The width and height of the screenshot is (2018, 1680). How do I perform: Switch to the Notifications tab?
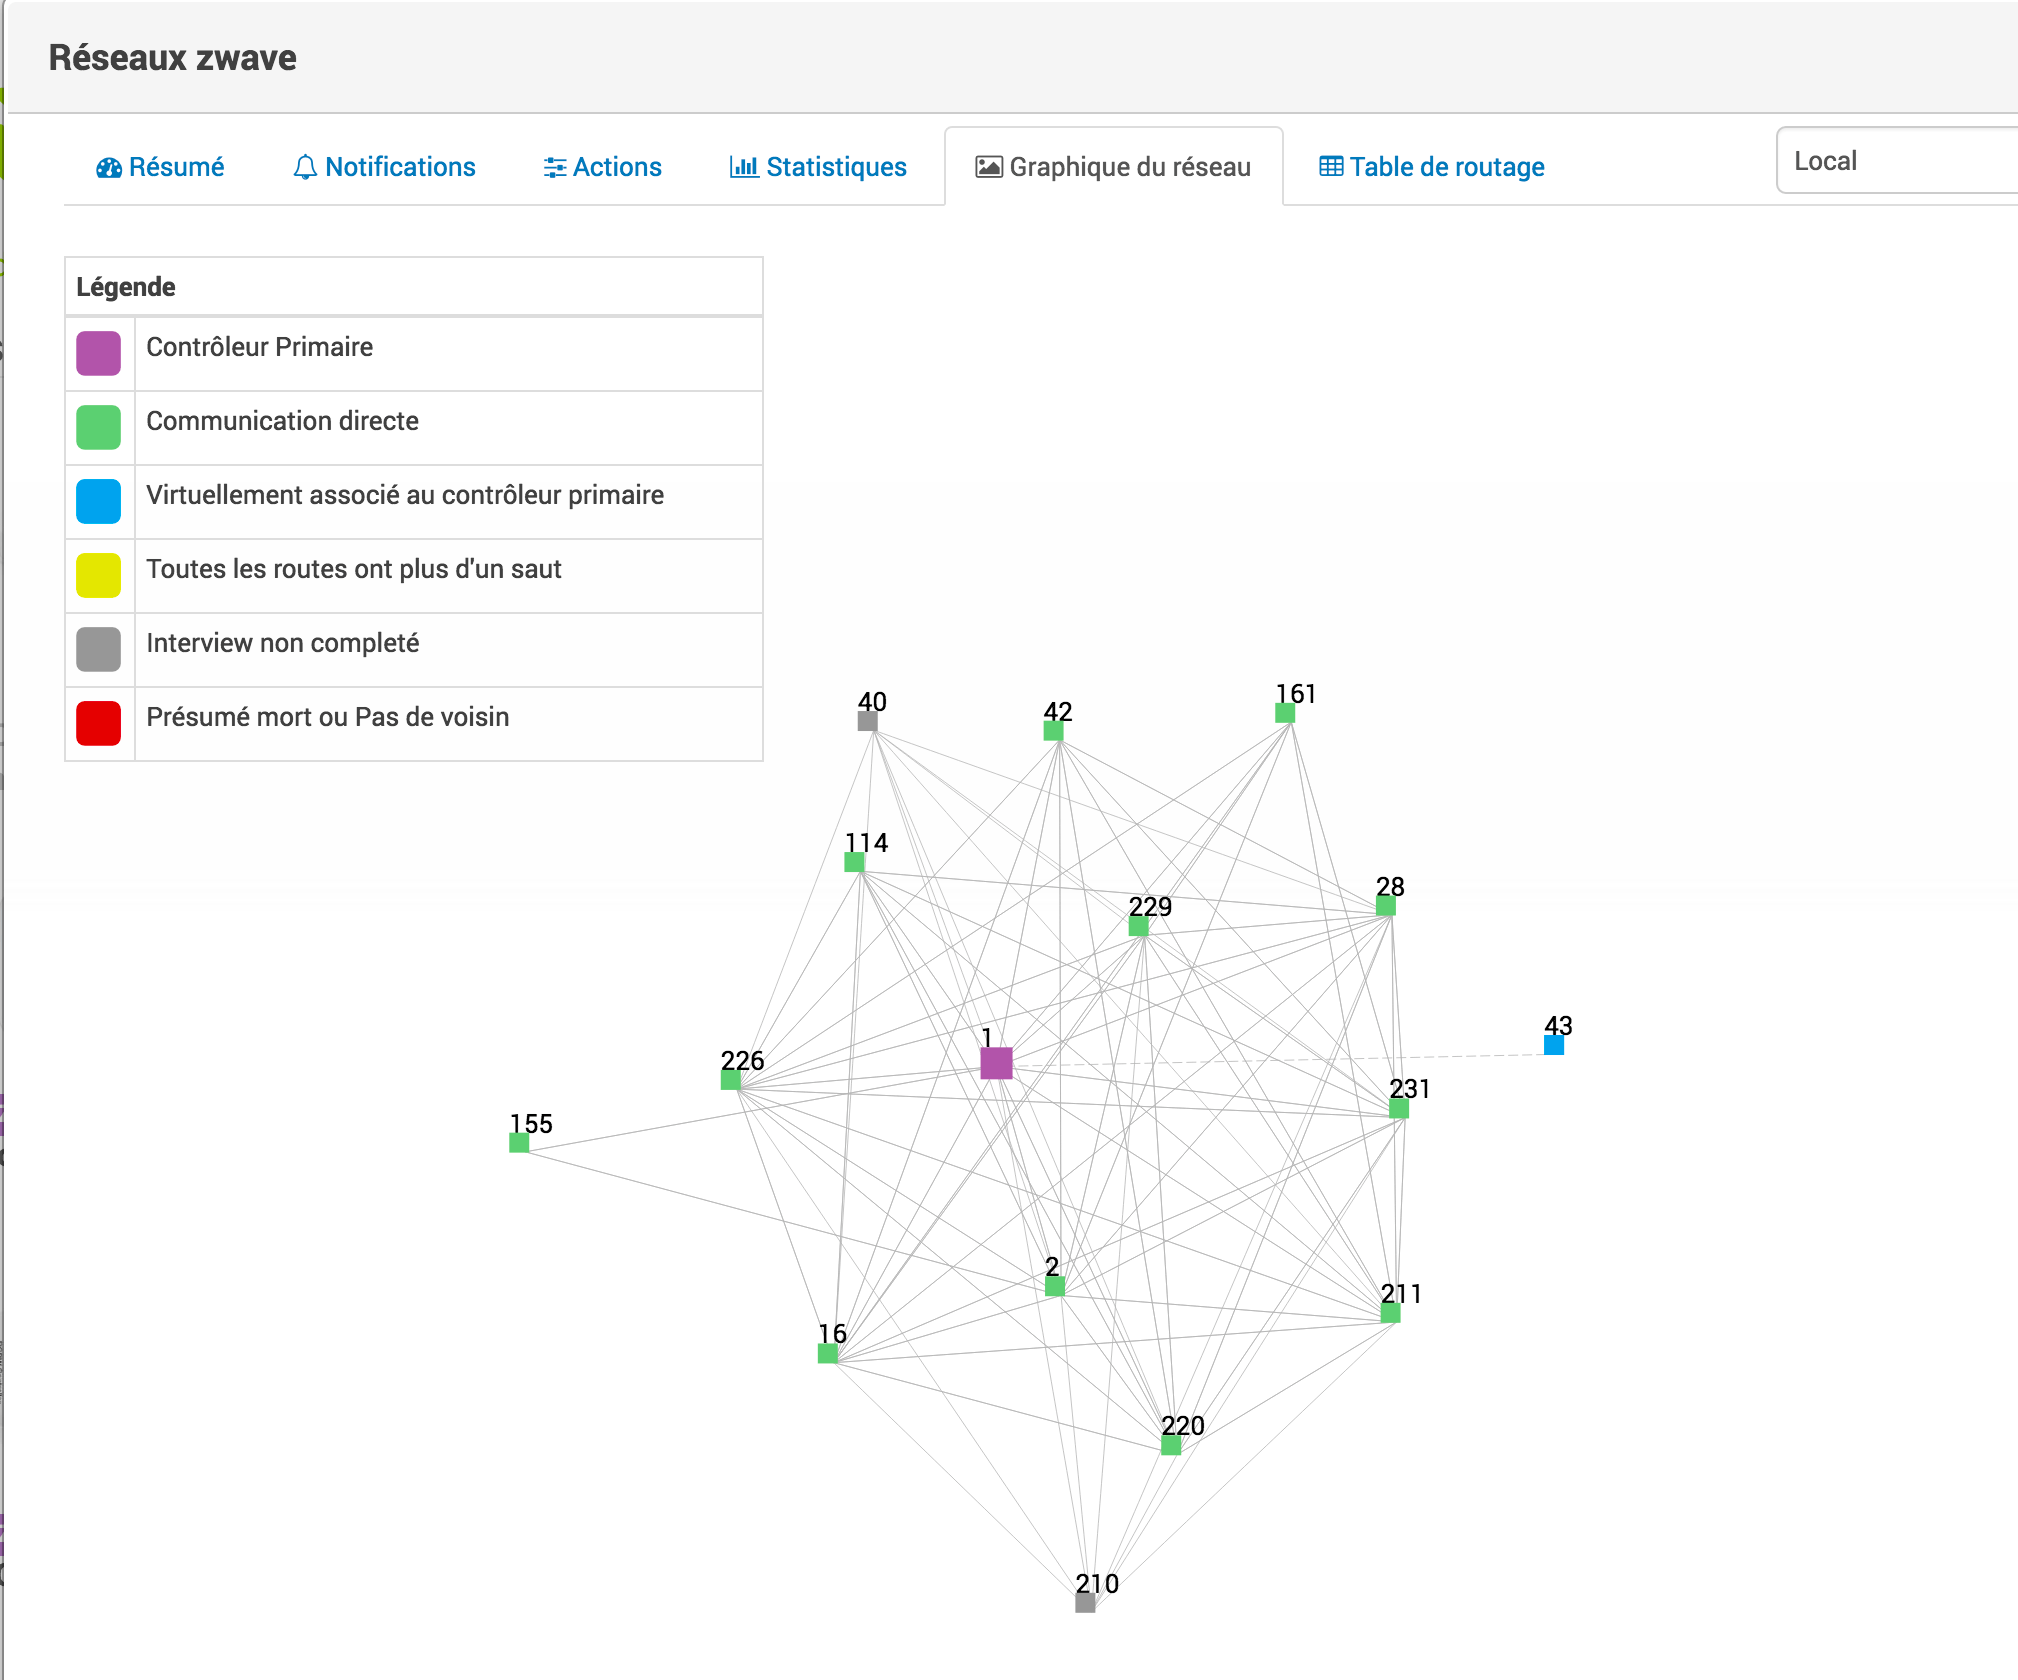pos(384,167)
